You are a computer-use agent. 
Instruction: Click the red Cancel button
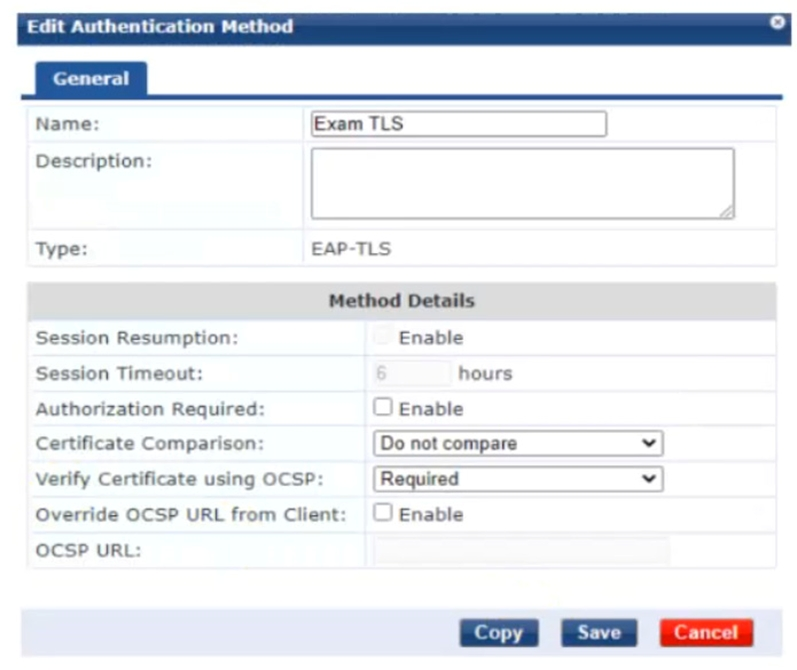[x=706, y=632]
